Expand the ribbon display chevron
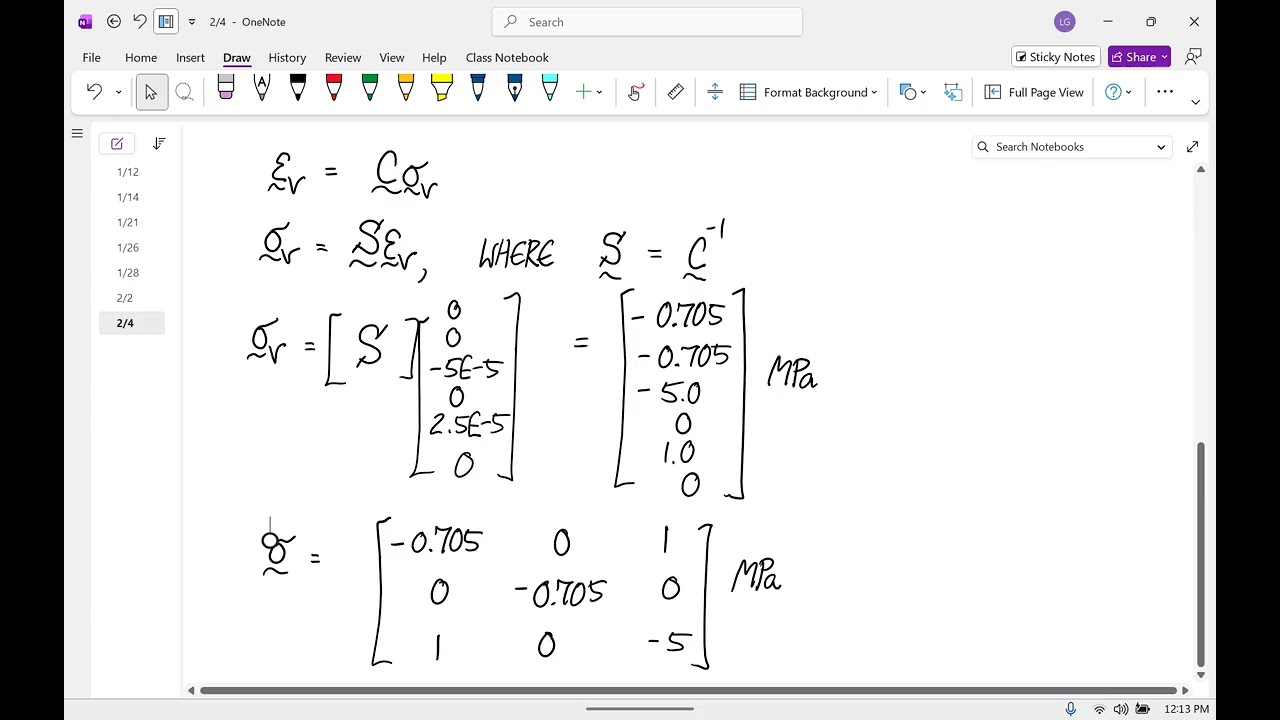The width and height of the screenshot is (1280, 720). [1195, 102]
